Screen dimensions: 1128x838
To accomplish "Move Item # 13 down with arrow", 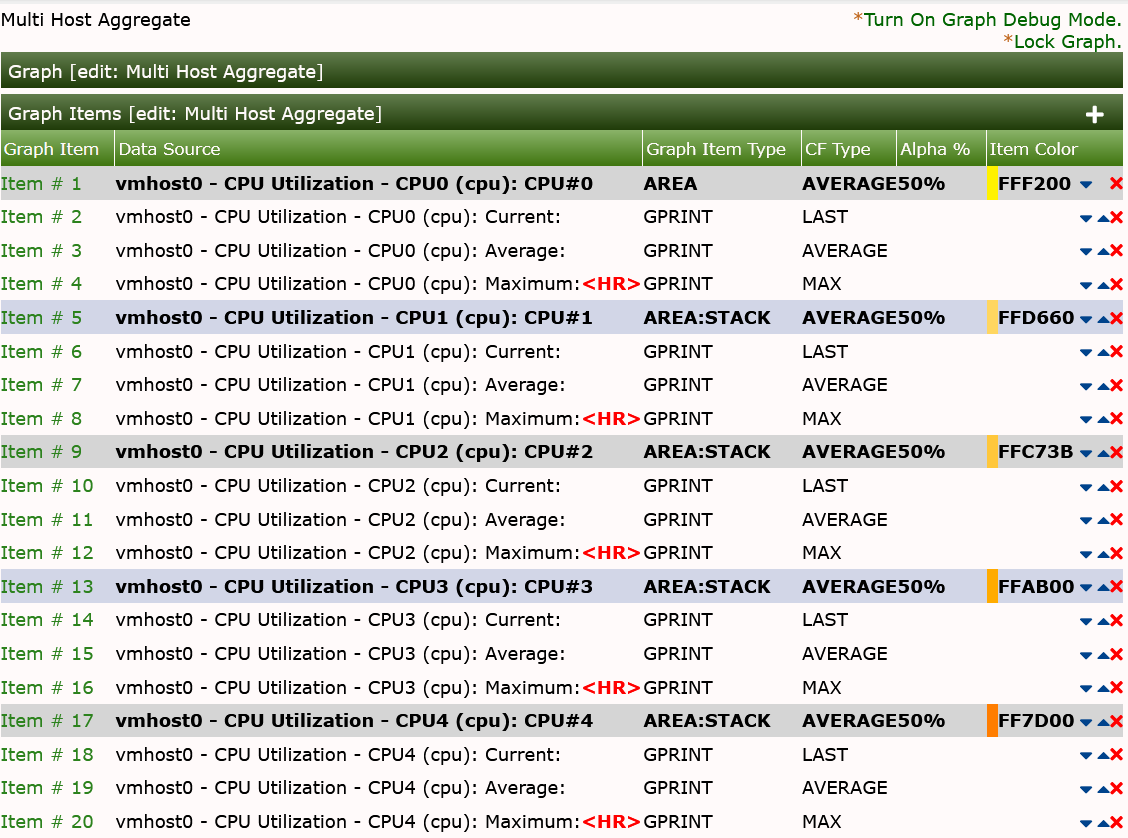I will (x=1086, y=588).
